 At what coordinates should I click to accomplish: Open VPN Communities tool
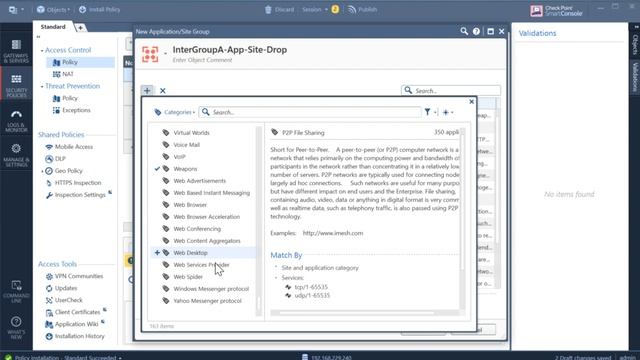(74, 276)
